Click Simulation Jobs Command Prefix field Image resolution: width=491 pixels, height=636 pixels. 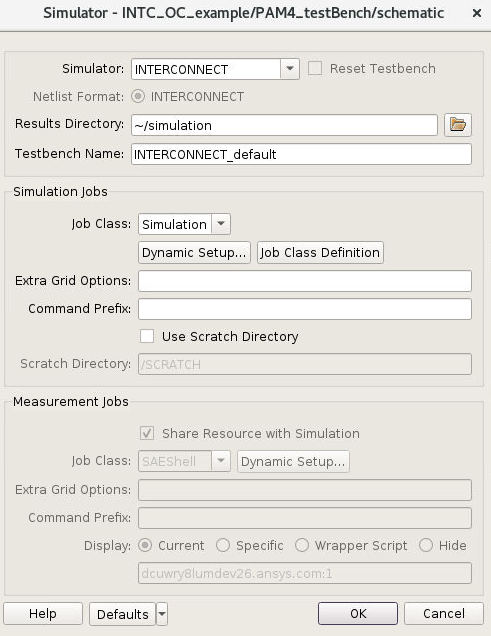[305, 309]
